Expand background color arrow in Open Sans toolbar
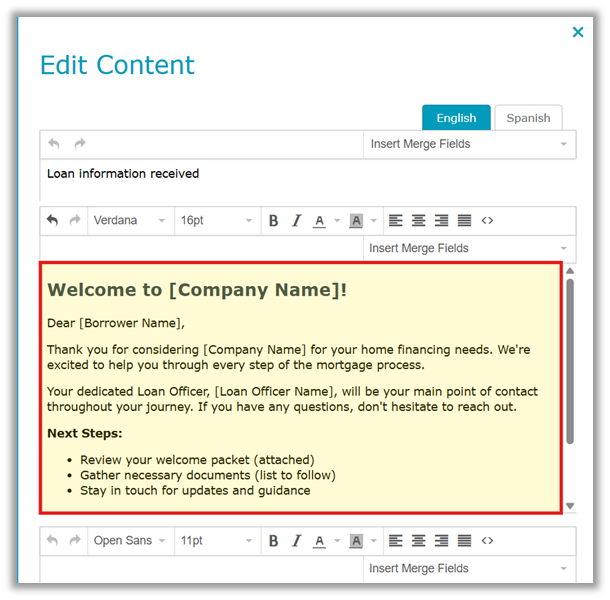 (x=374, y=540)
